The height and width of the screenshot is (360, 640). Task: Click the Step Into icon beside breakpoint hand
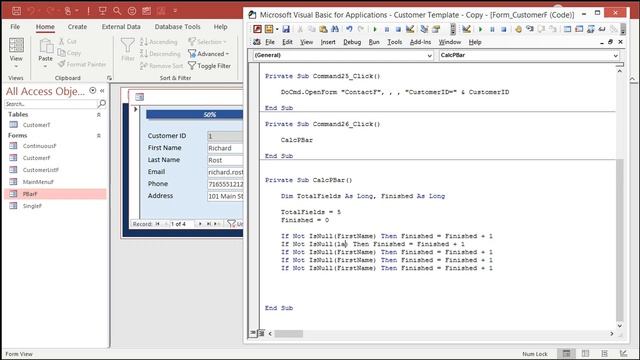[x=530, y=29]
